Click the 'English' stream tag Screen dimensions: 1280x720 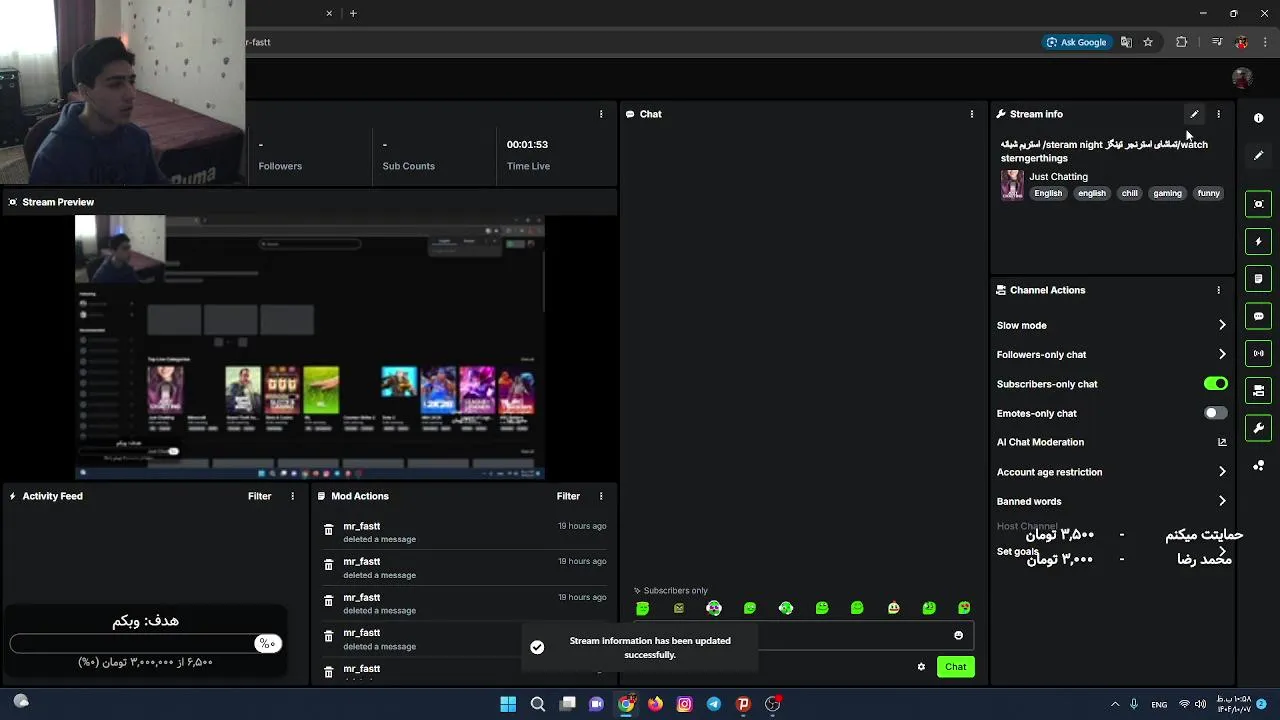(x=1048, y=193)
